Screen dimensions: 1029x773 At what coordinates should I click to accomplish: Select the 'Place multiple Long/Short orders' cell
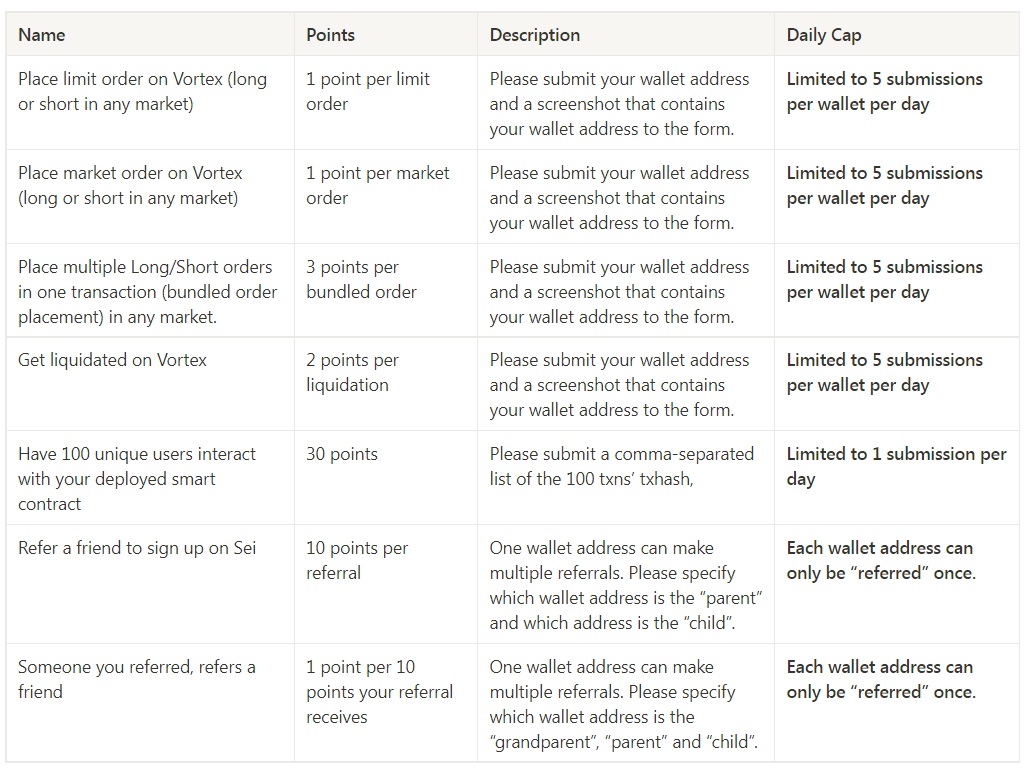pyautogui.click(x=147, y=291)
